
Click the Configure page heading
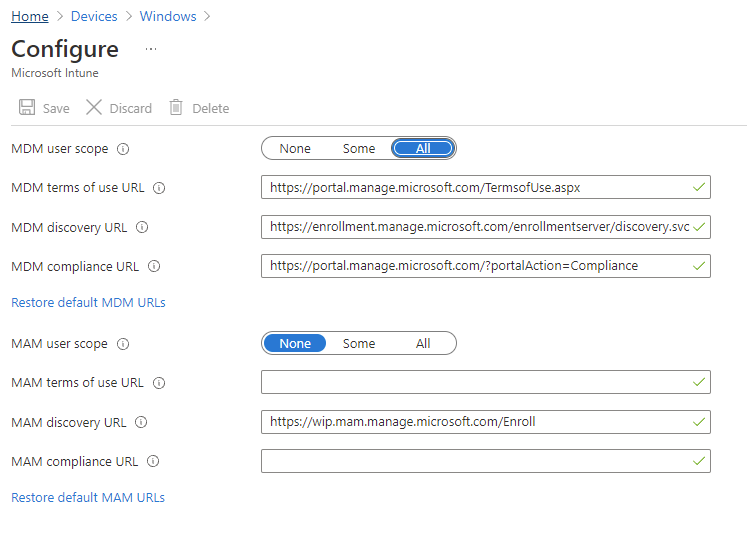coord(65,49)
